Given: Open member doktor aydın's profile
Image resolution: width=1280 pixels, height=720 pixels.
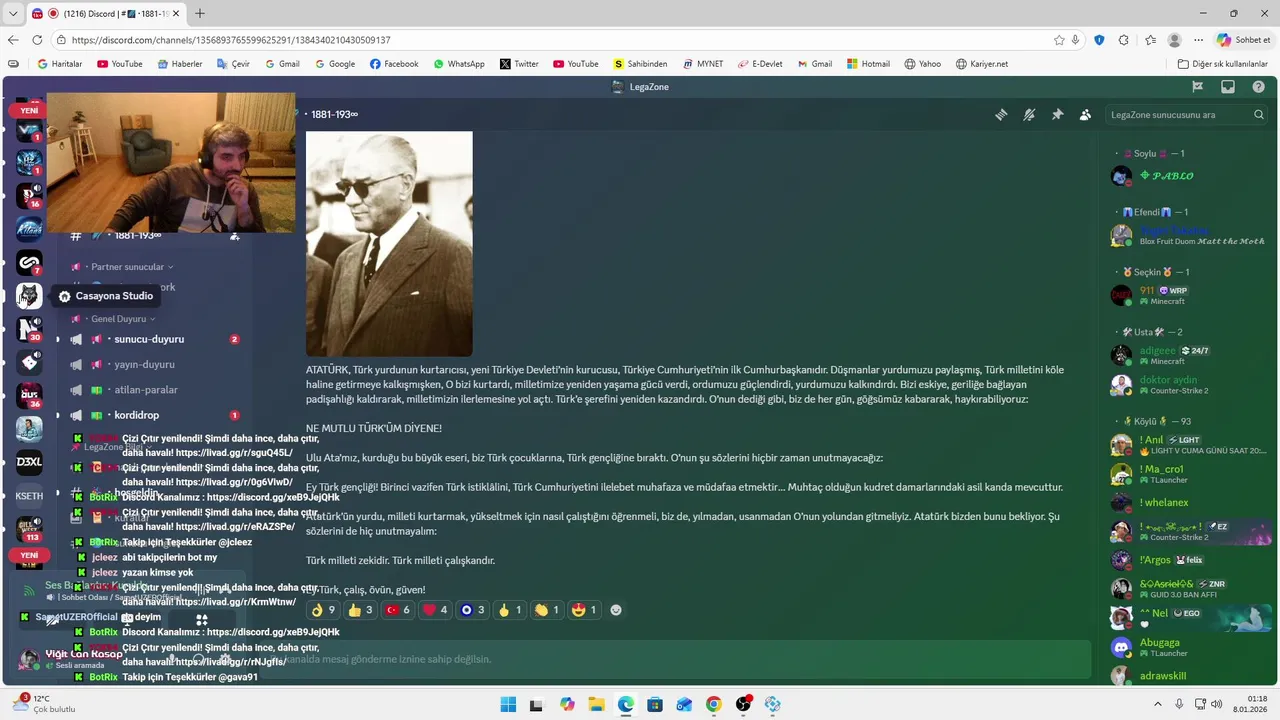Looking at the screenshot, I should click(x=1192, y=385).
